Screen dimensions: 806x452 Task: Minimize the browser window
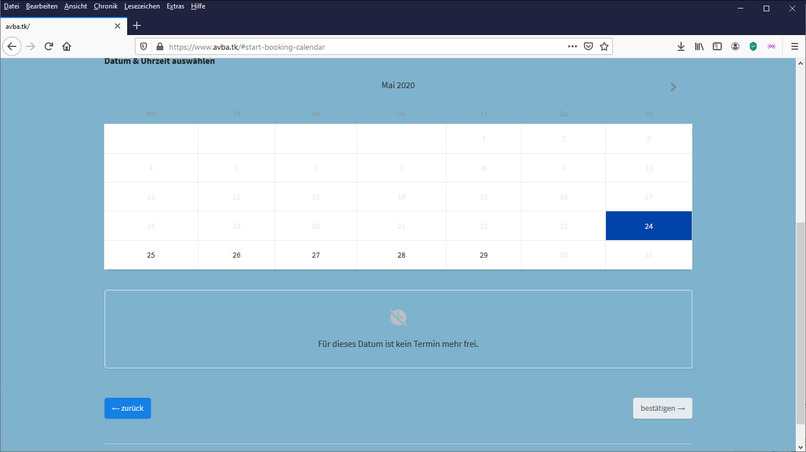click(x=740, y=8)
